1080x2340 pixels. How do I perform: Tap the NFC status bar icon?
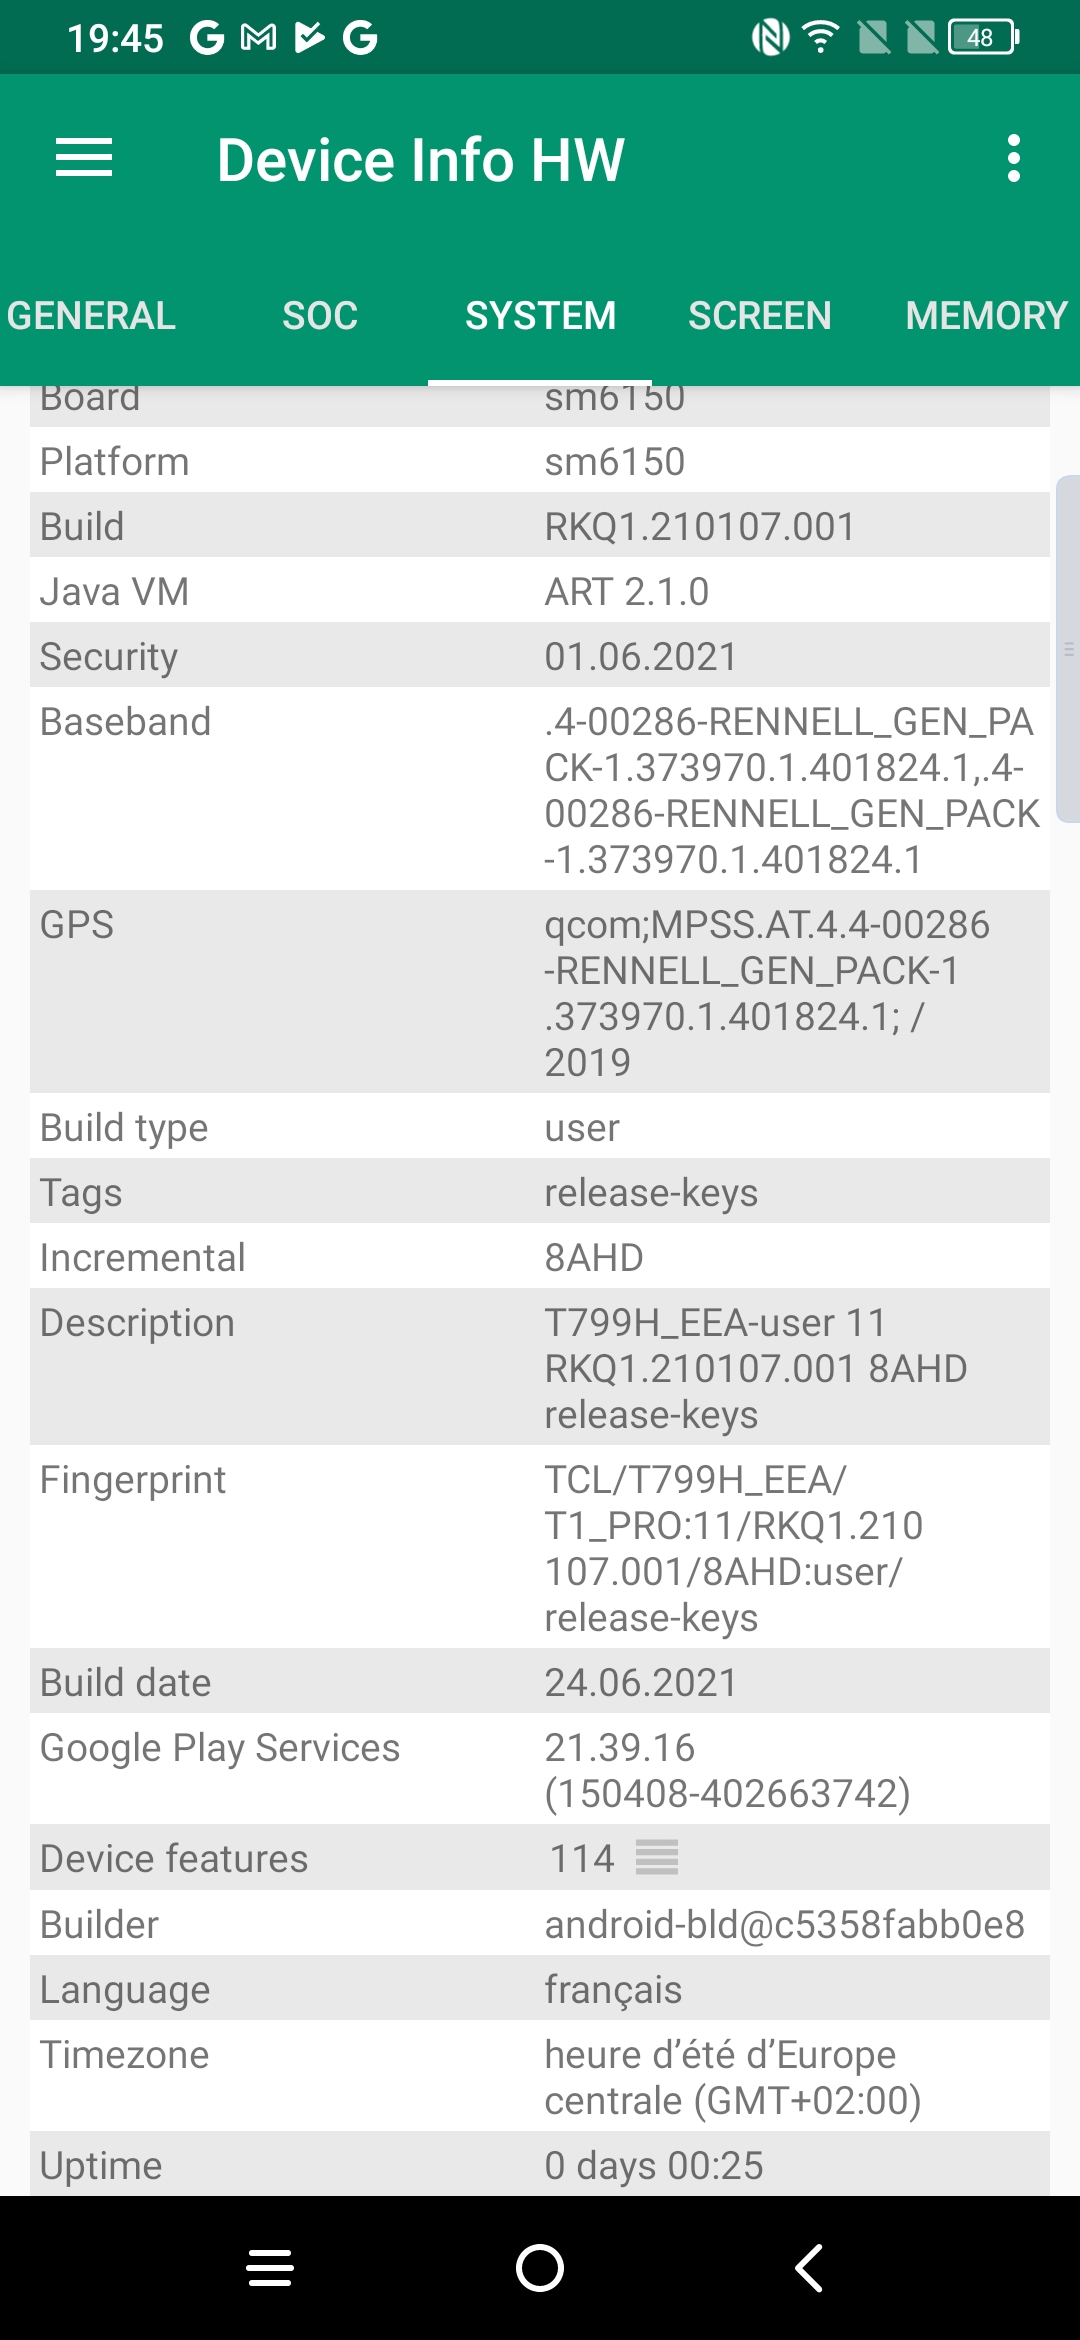click(x=770, y=38)
